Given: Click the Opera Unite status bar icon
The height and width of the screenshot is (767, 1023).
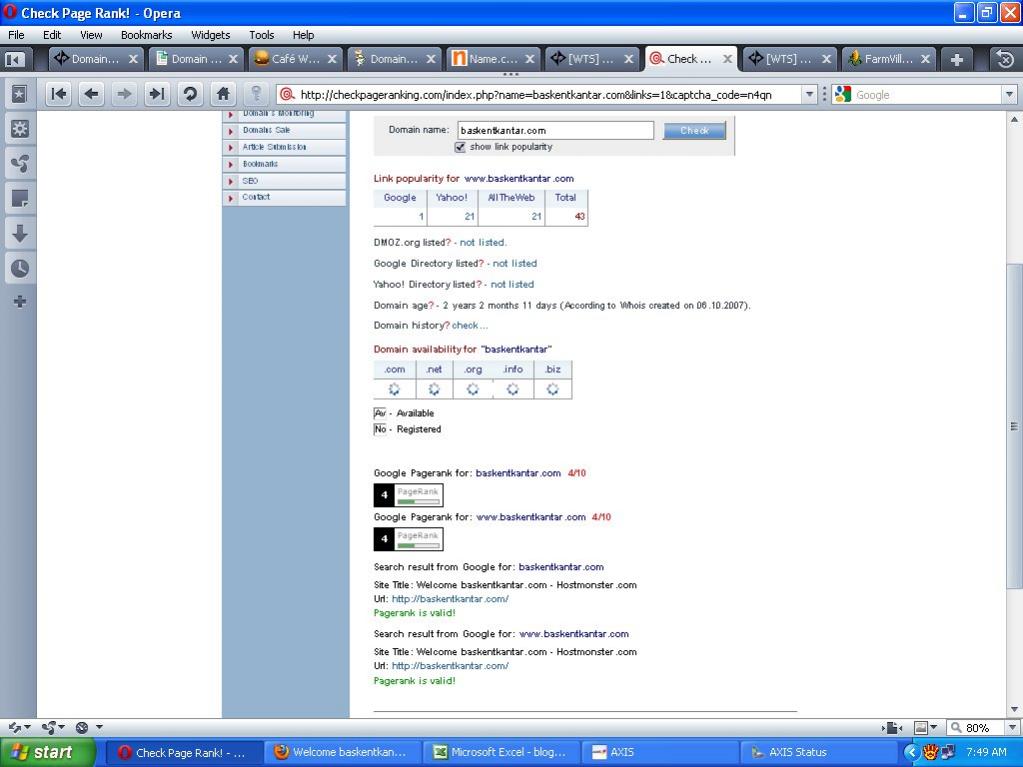Looking at the screenshot, I should click(49, 727).
